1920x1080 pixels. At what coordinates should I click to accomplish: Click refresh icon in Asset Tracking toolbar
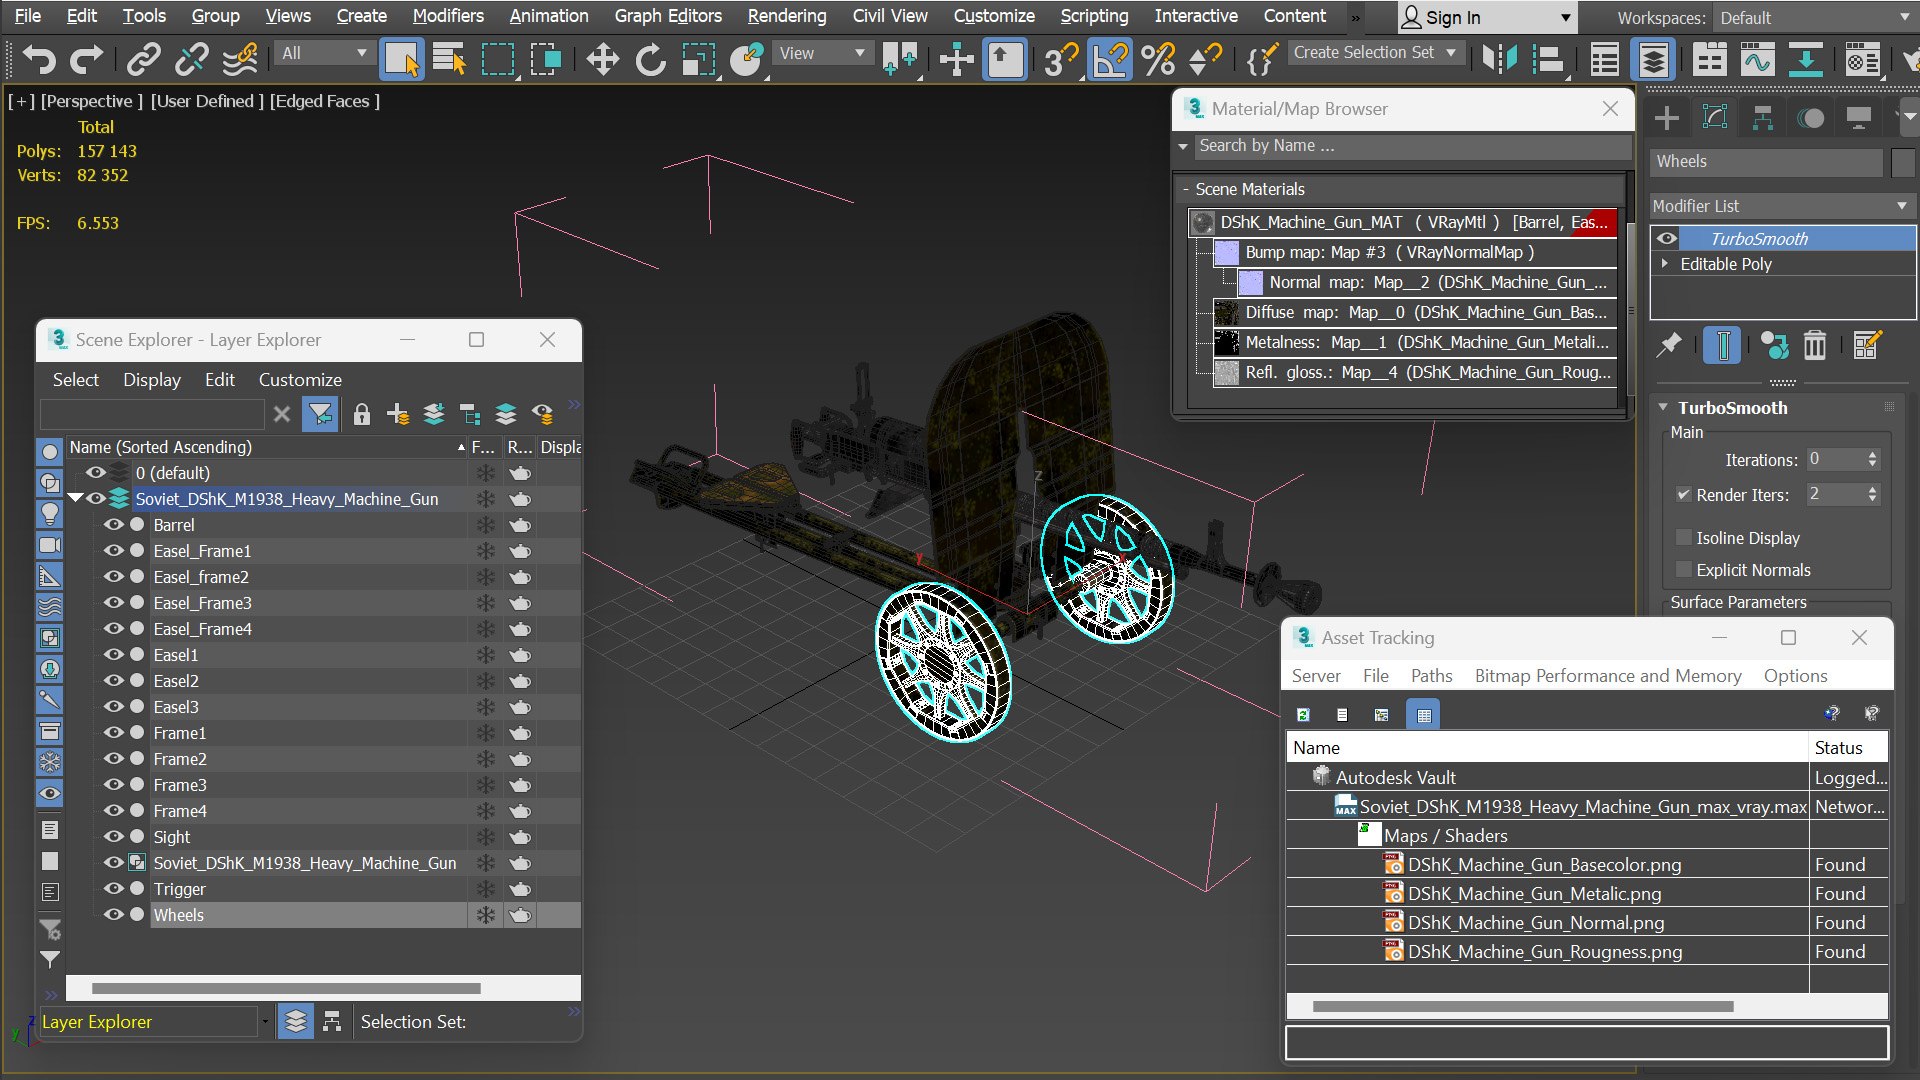(1303, 715)
